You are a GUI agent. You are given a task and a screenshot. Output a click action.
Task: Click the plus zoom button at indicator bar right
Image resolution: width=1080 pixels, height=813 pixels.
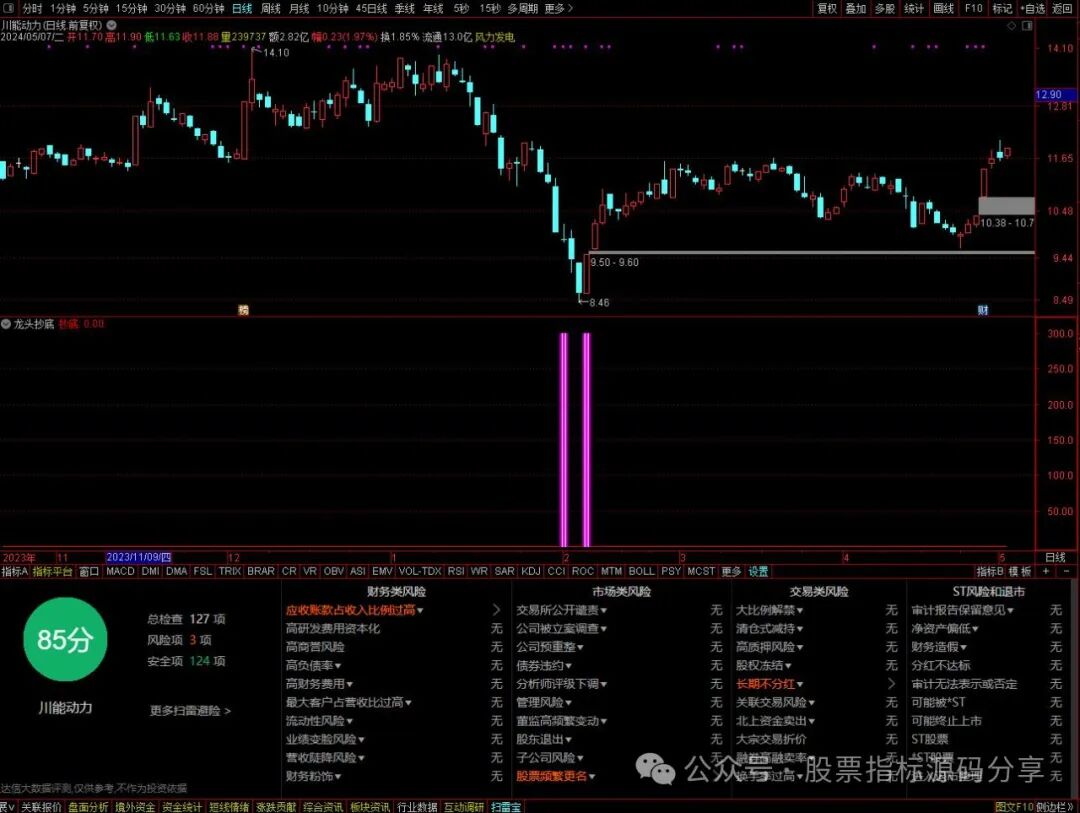pos(1046,572)
